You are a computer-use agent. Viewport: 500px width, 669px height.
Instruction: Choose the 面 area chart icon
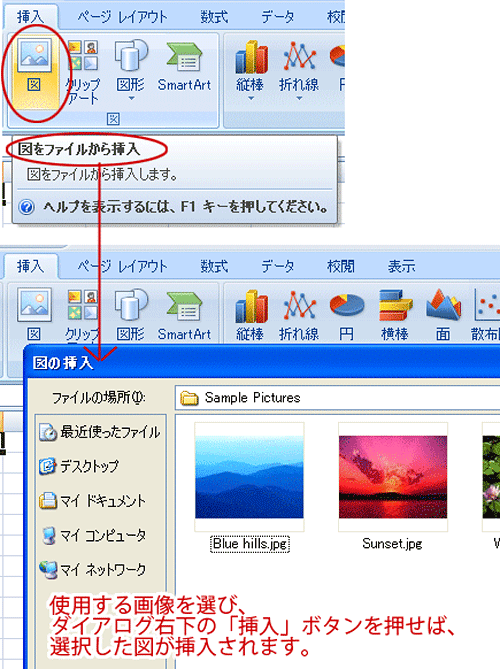pos(443,314)
